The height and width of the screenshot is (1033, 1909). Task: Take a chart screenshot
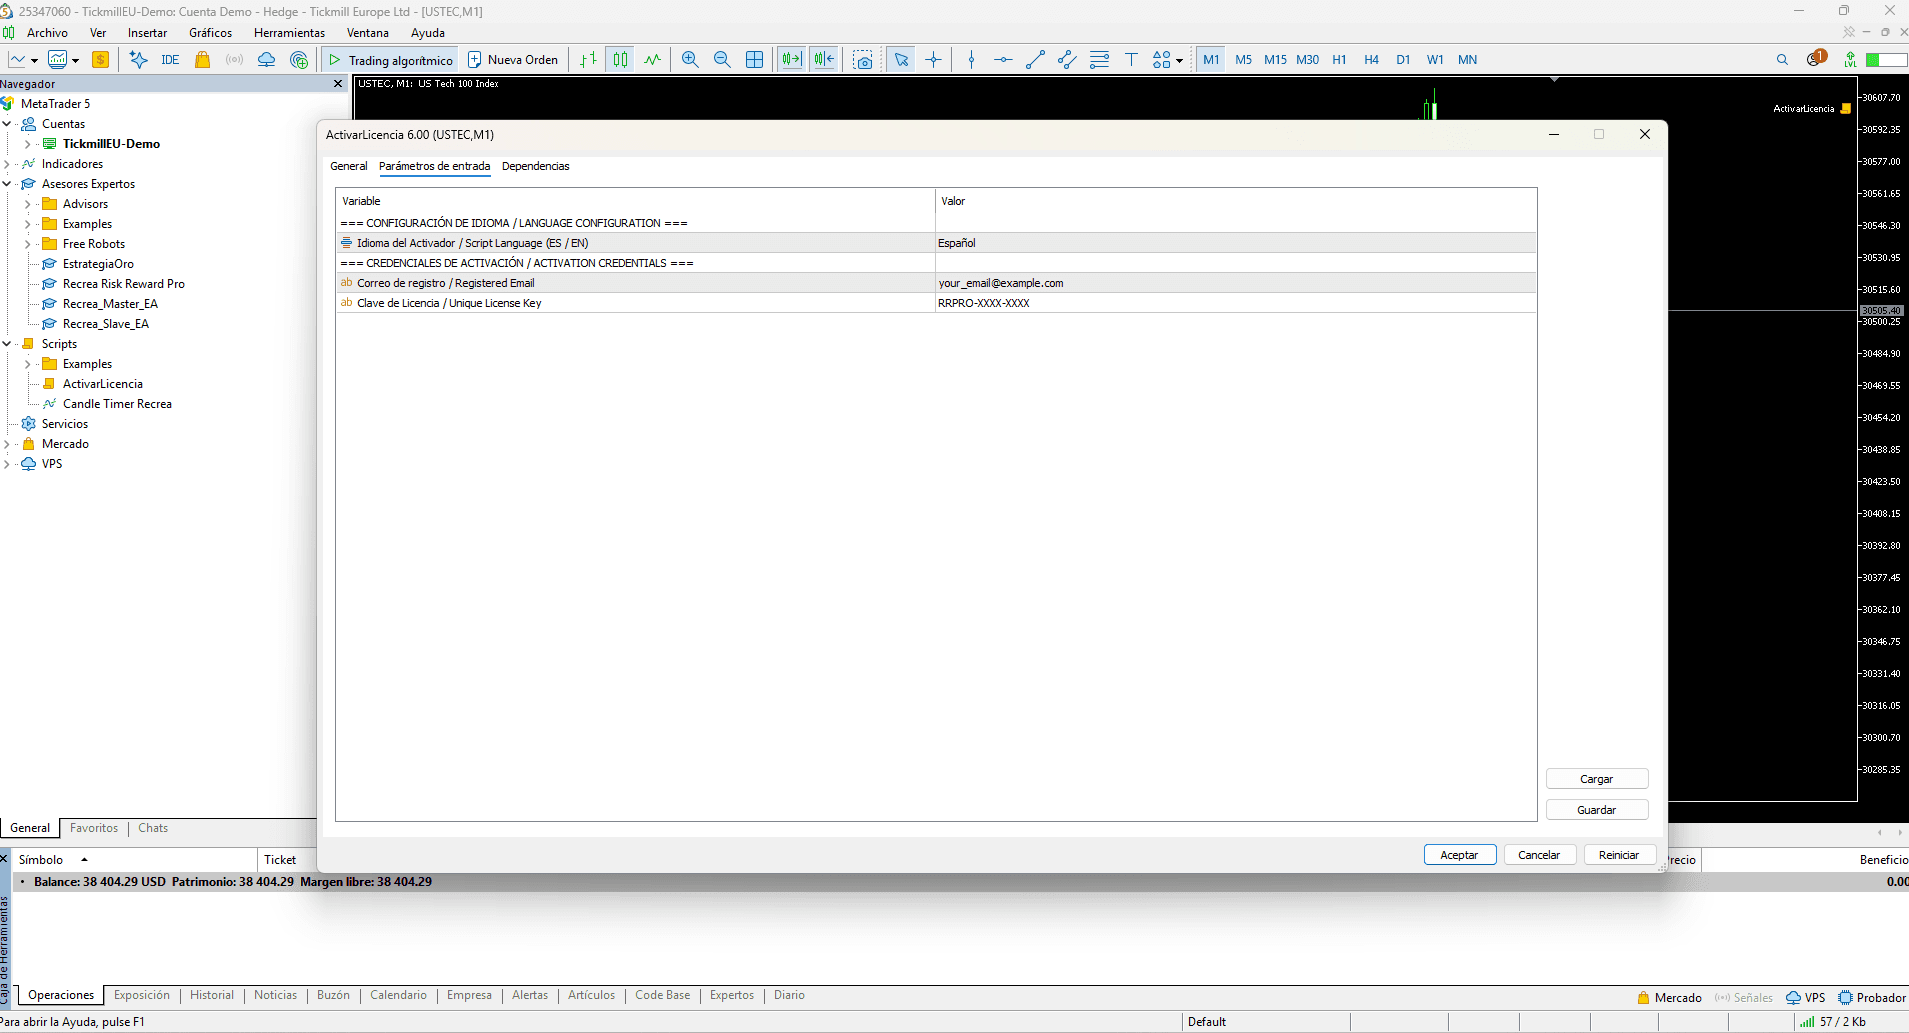click(x=863, y=60)
